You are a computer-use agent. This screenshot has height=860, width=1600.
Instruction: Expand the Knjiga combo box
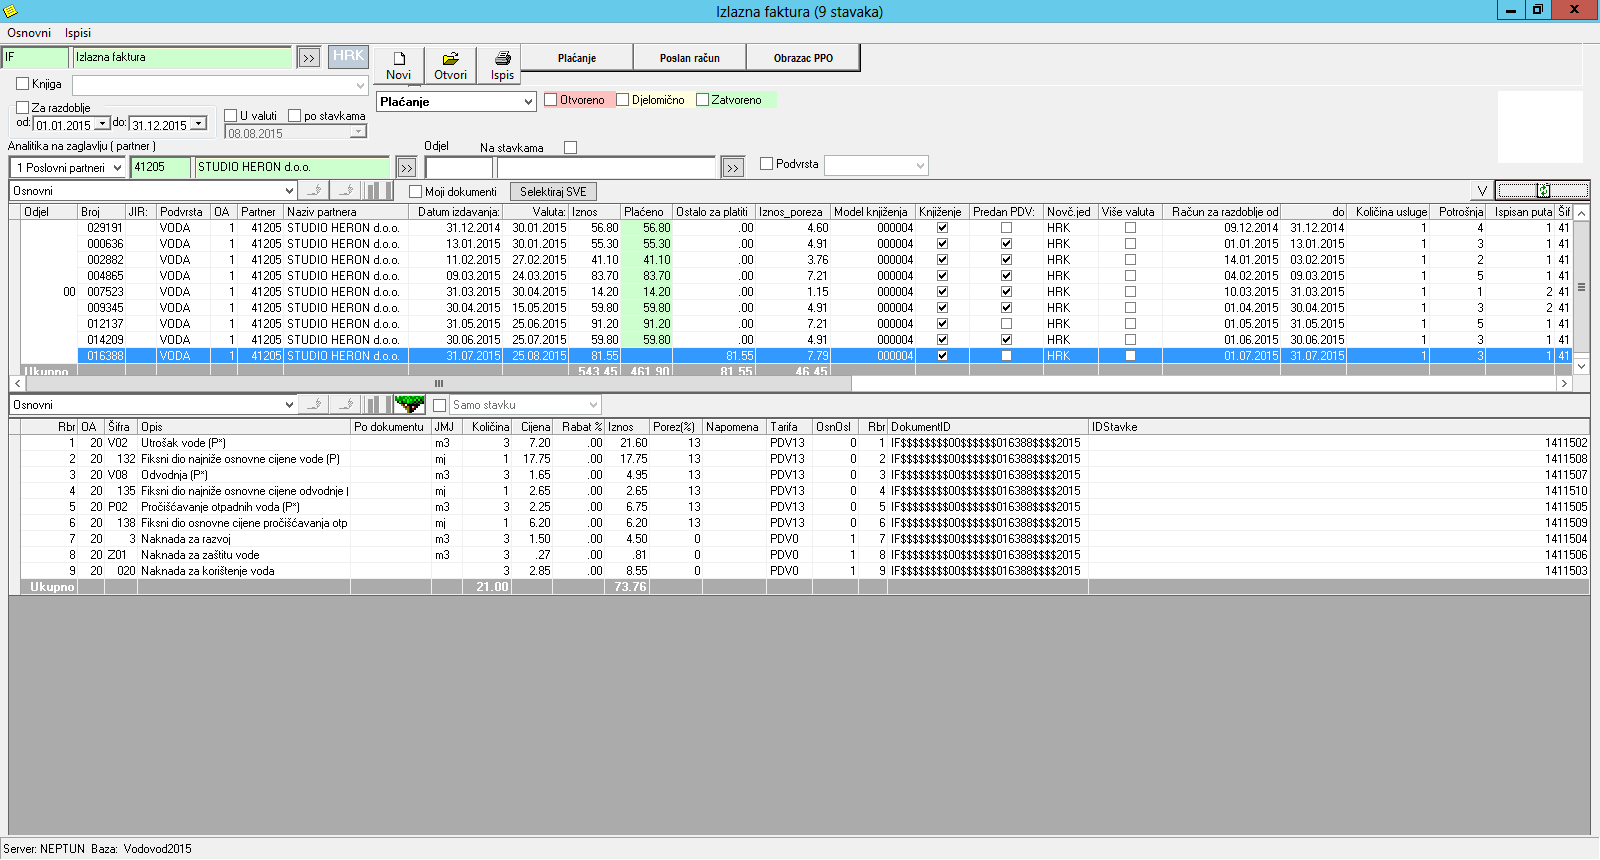coord(361,86)
